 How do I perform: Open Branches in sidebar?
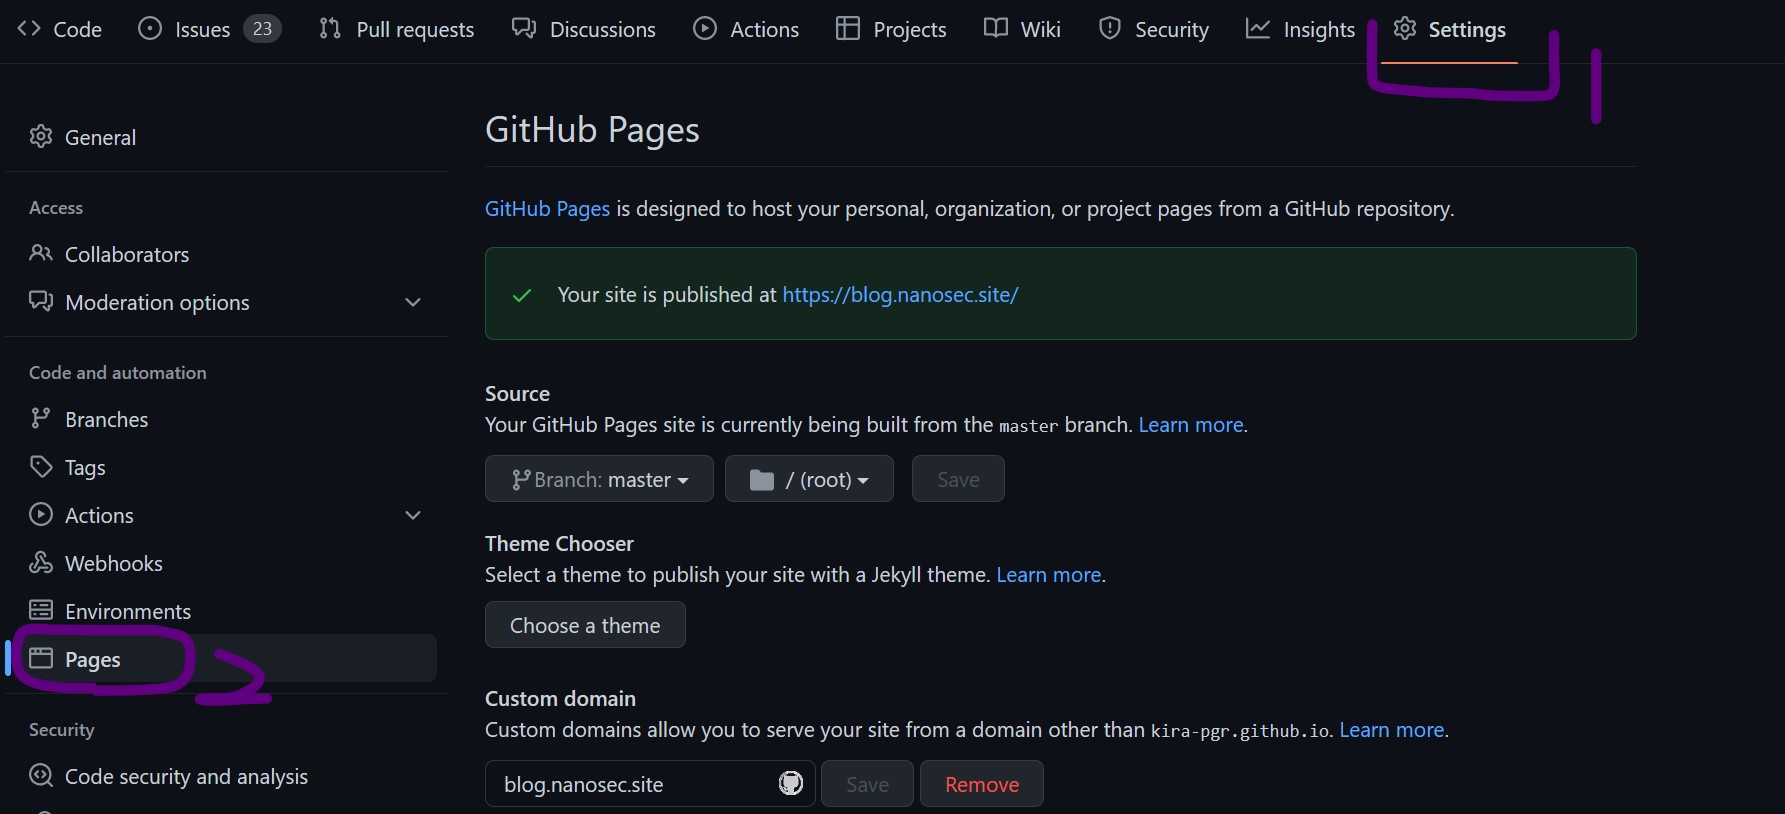[x=221, y=419]
